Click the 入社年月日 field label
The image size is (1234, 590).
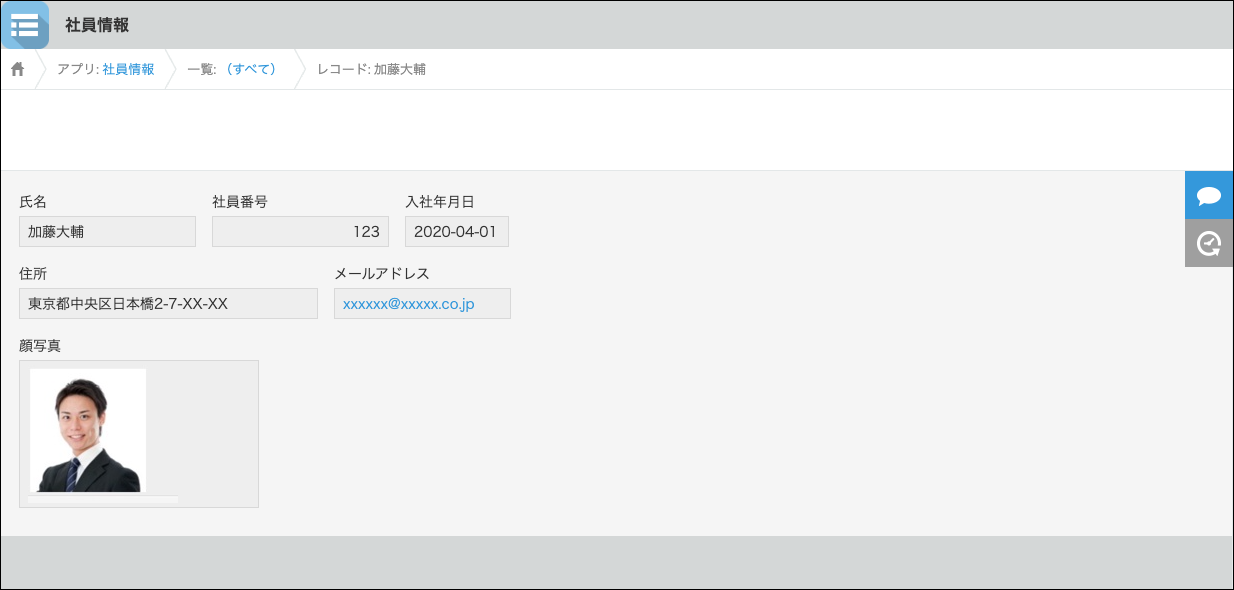point(440,201)
